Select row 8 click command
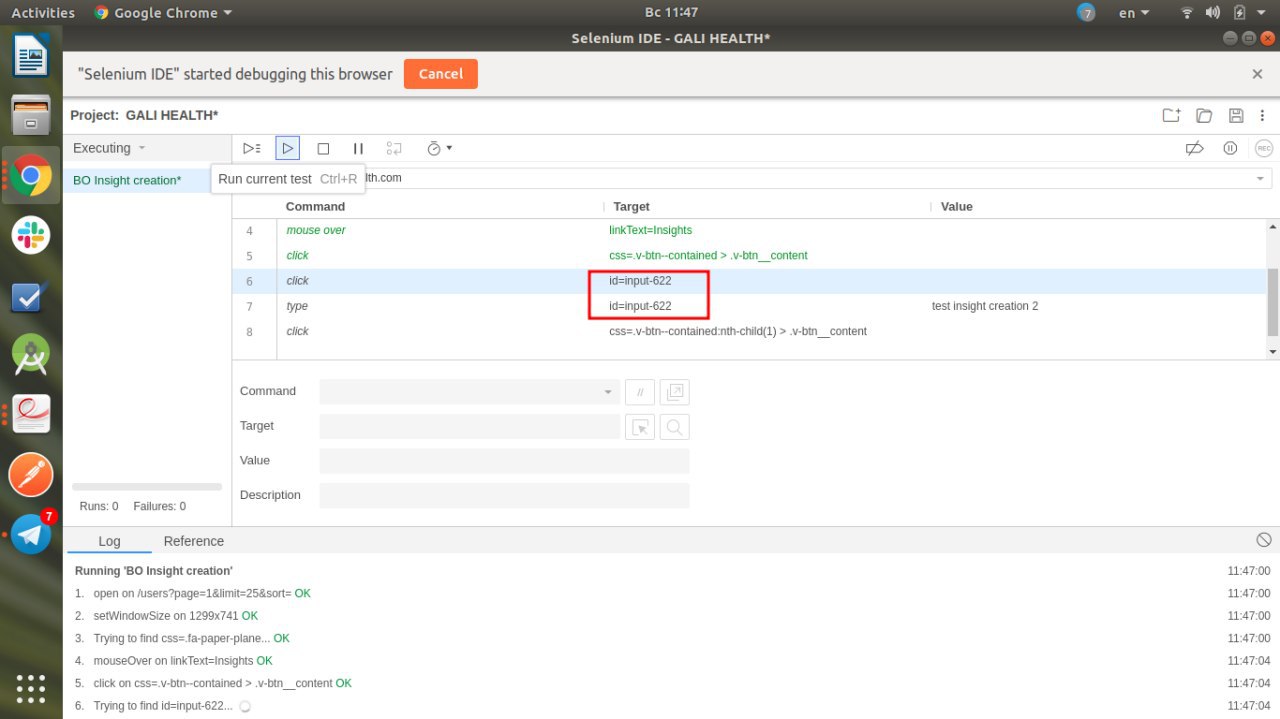 point(749,331)
